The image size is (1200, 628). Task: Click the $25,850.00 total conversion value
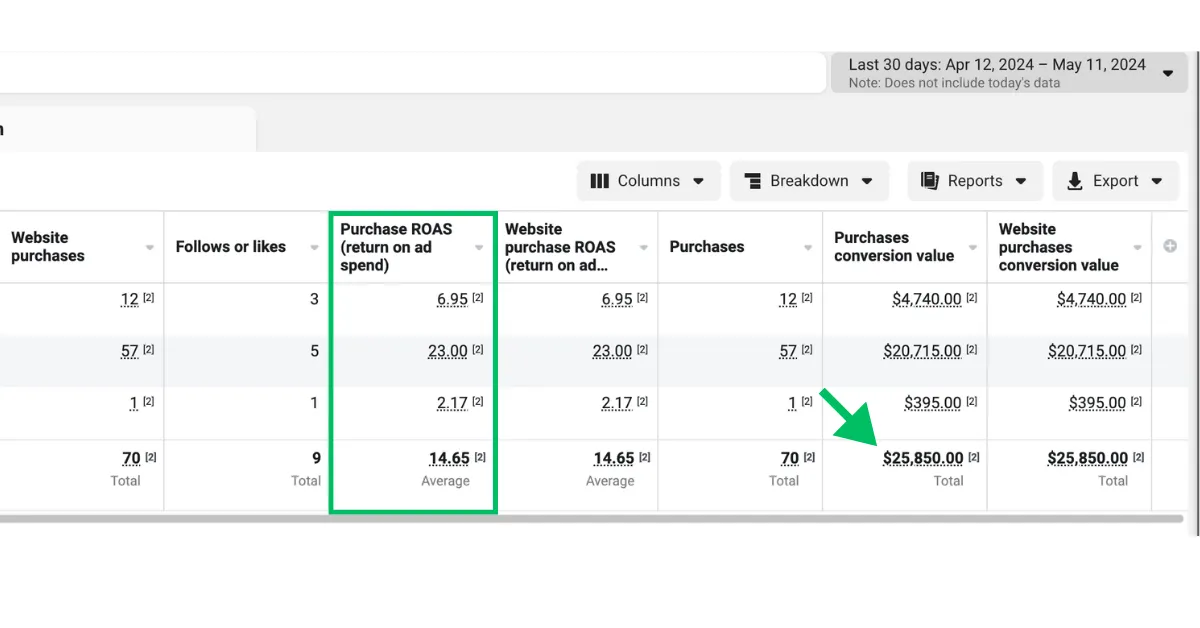pos(923,459)
